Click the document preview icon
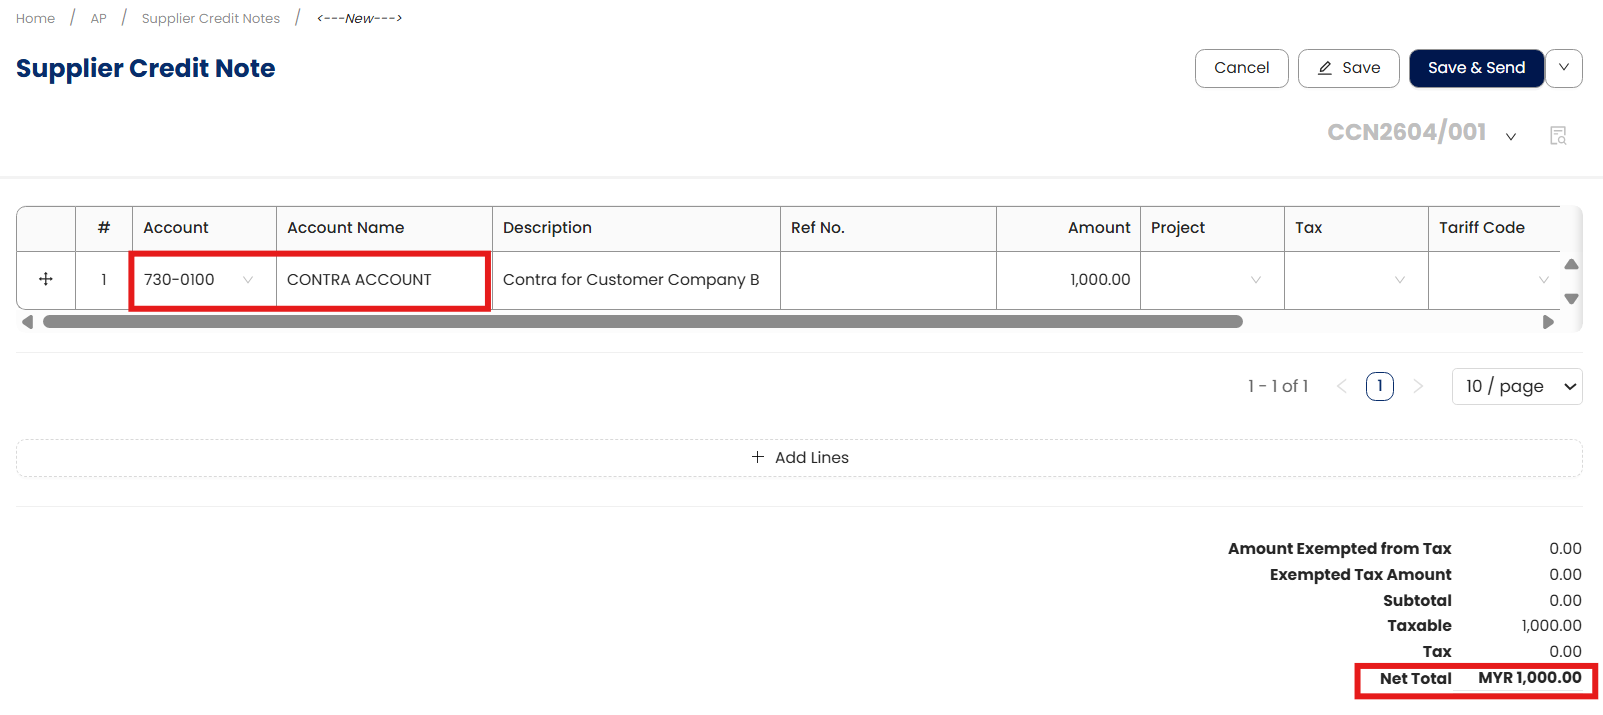The height and width of the screenshot is (715, 1603). 1557,135
